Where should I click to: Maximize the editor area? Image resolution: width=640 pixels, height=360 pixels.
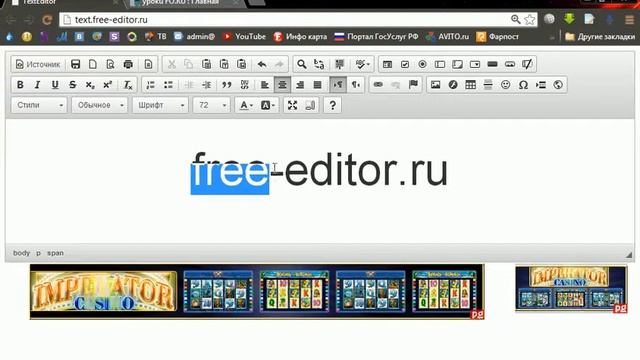click(292, 105)
